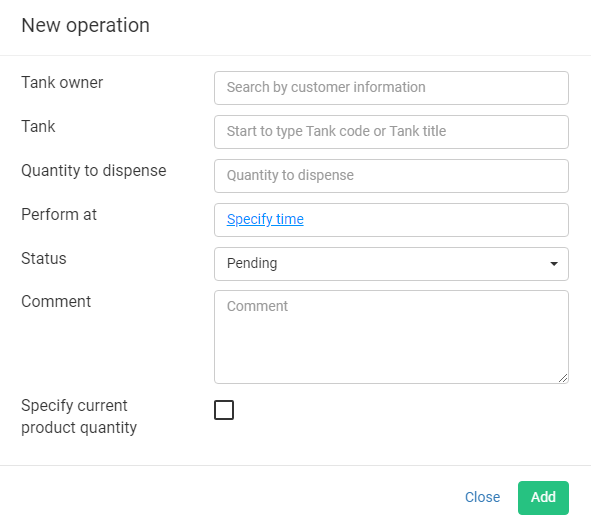Click the New operation dialog title
Viewport: 591px width, 527px height.
tap(86, 26)
